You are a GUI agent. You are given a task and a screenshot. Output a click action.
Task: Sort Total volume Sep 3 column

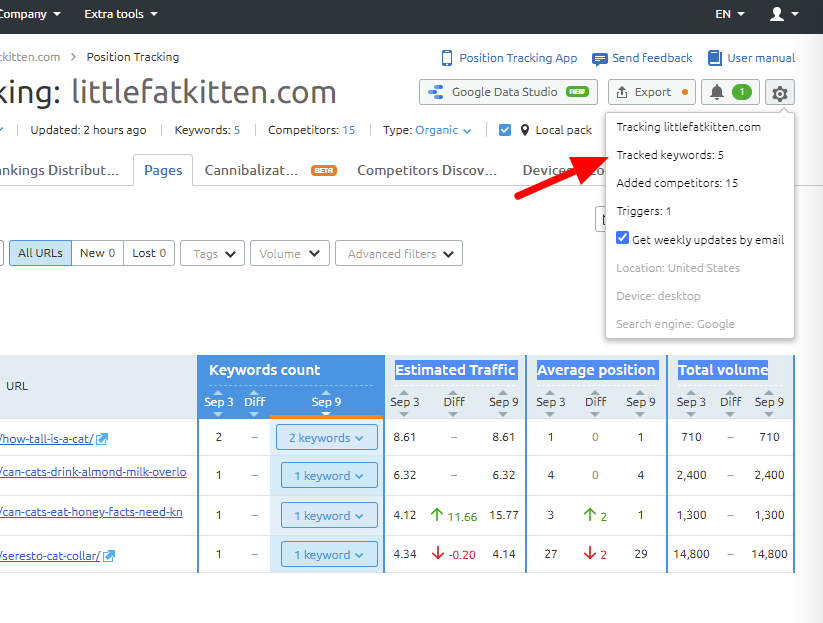691,402
